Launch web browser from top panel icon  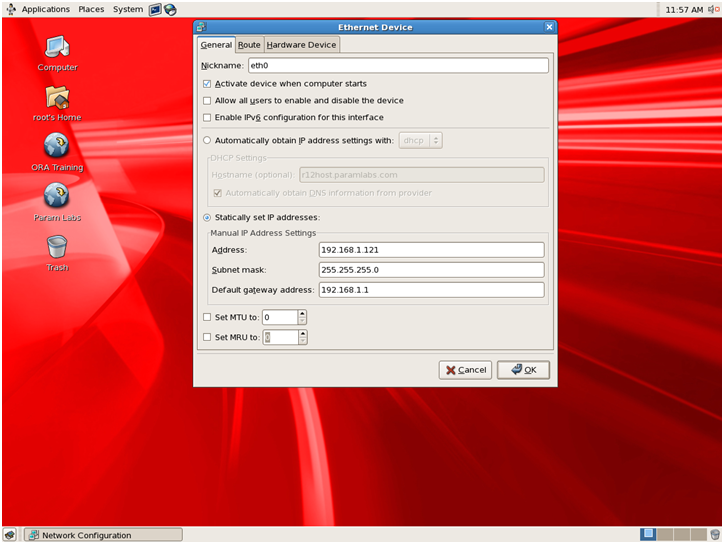170,9
